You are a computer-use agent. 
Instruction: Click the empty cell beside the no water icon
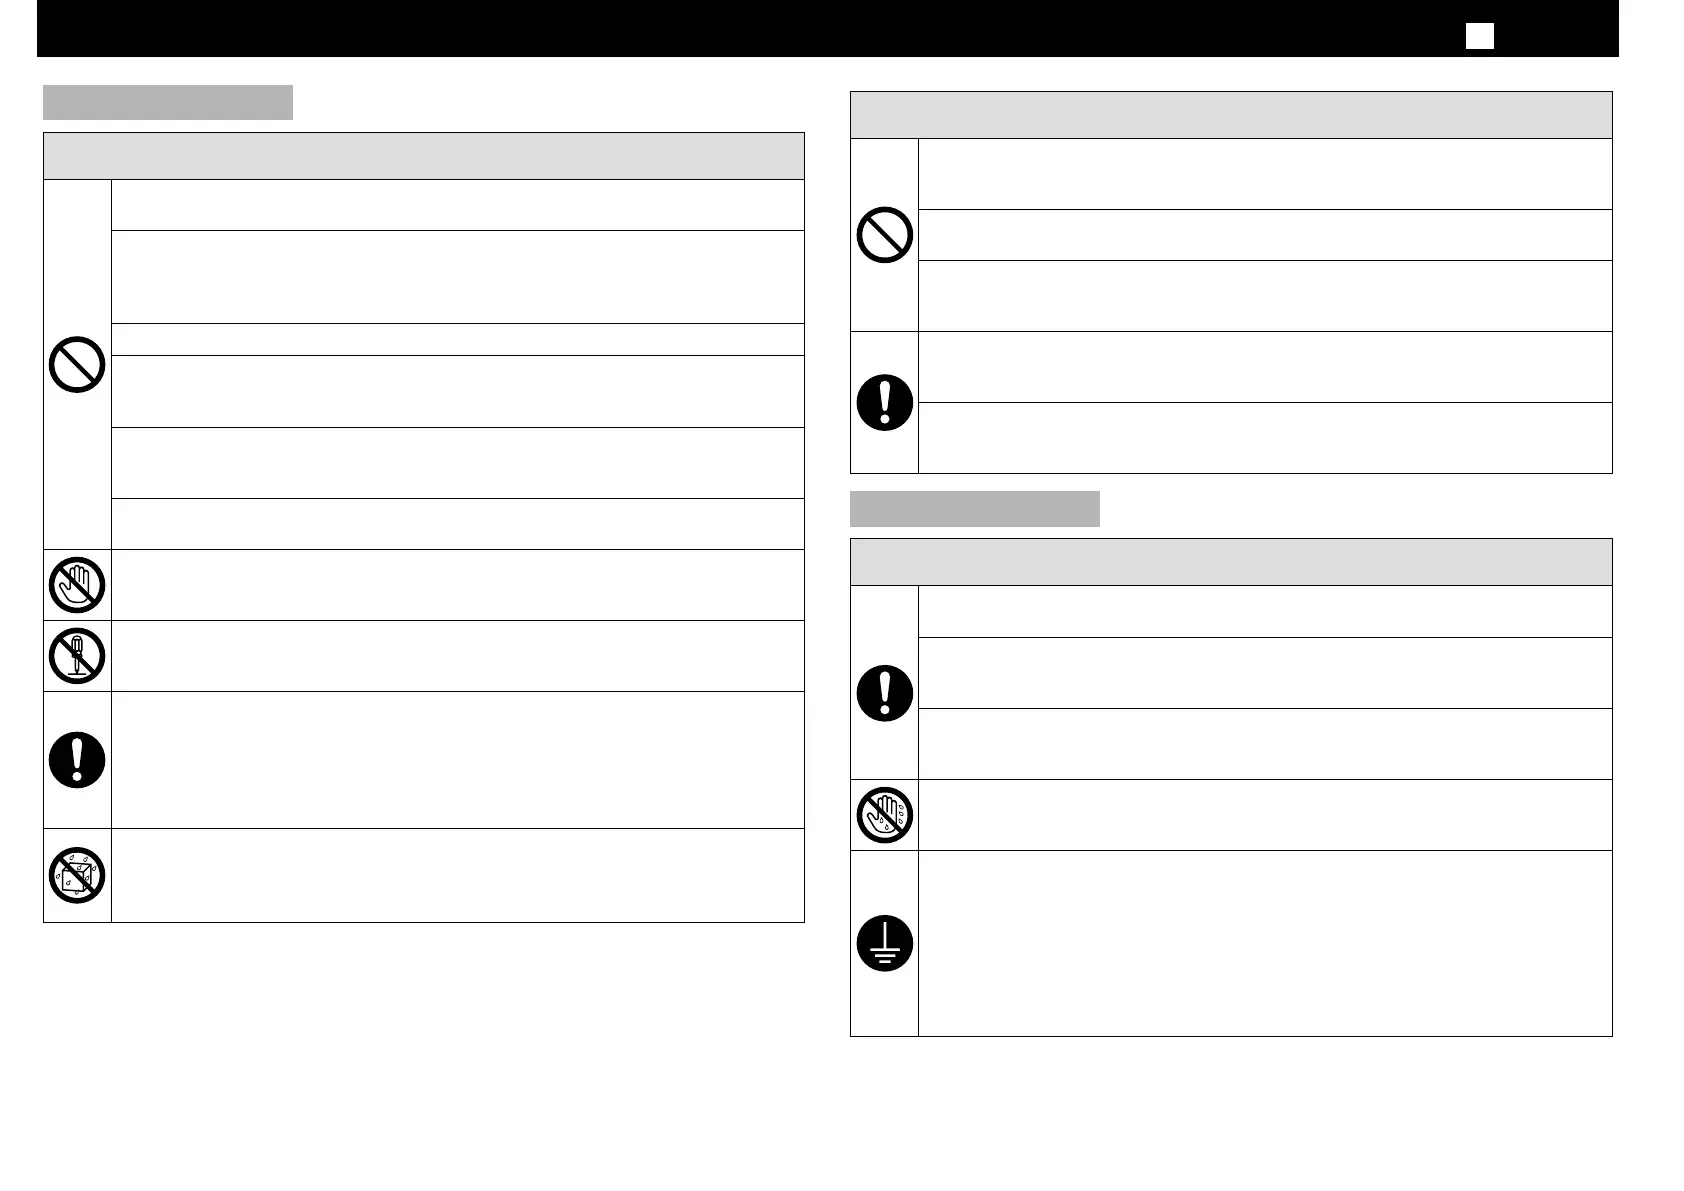458,875
